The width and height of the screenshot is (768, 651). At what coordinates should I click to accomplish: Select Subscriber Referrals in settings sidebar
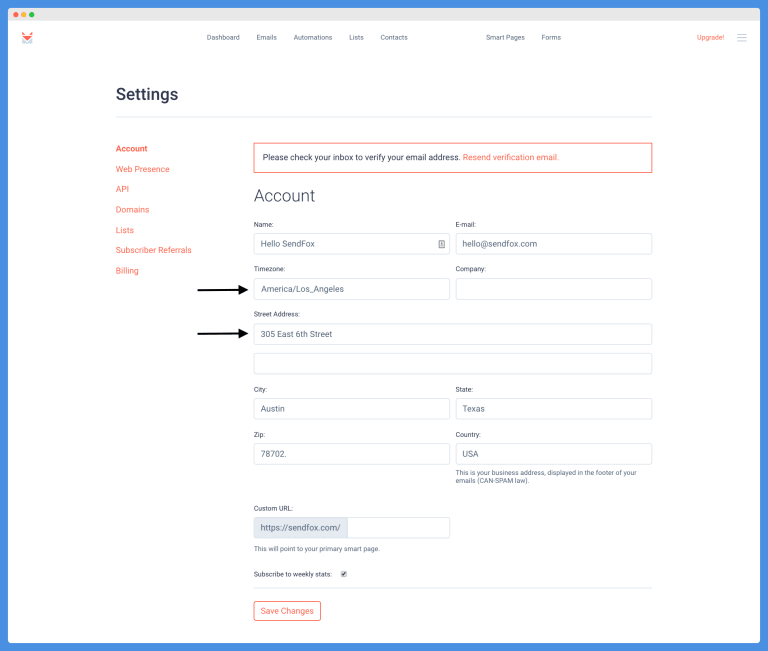click(x=153, y=250)
